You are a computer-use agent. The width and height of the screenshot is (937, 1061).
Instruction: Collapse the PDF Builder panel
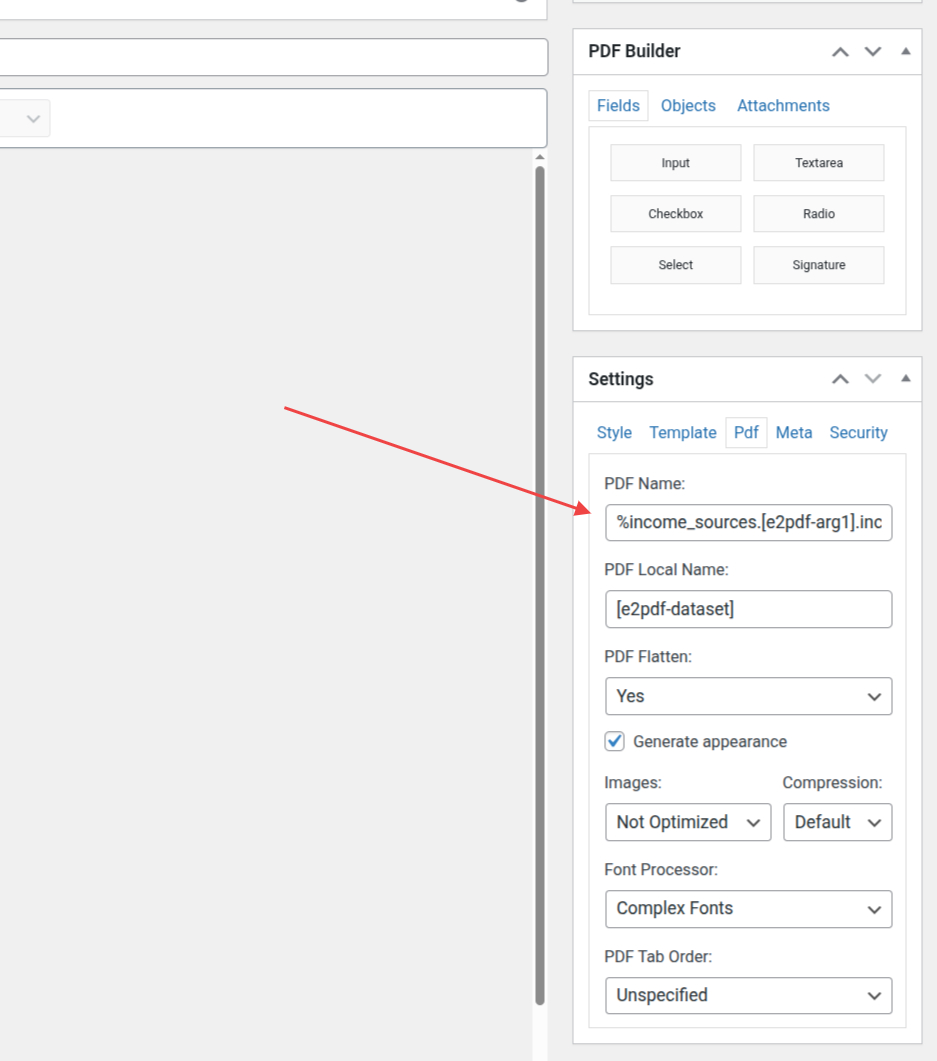coord(905,51)
